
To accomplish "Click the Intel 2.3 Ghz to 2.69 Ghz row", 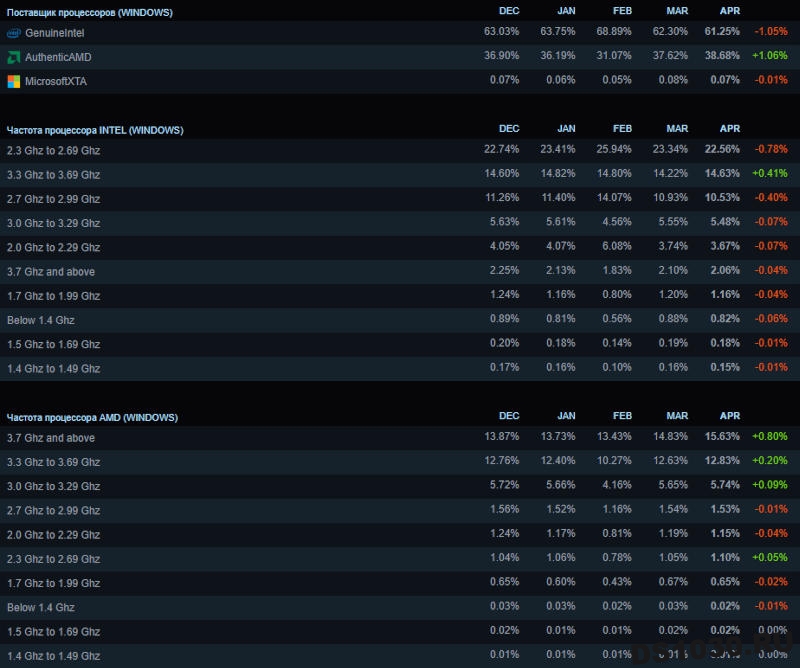I will point(400,151).
